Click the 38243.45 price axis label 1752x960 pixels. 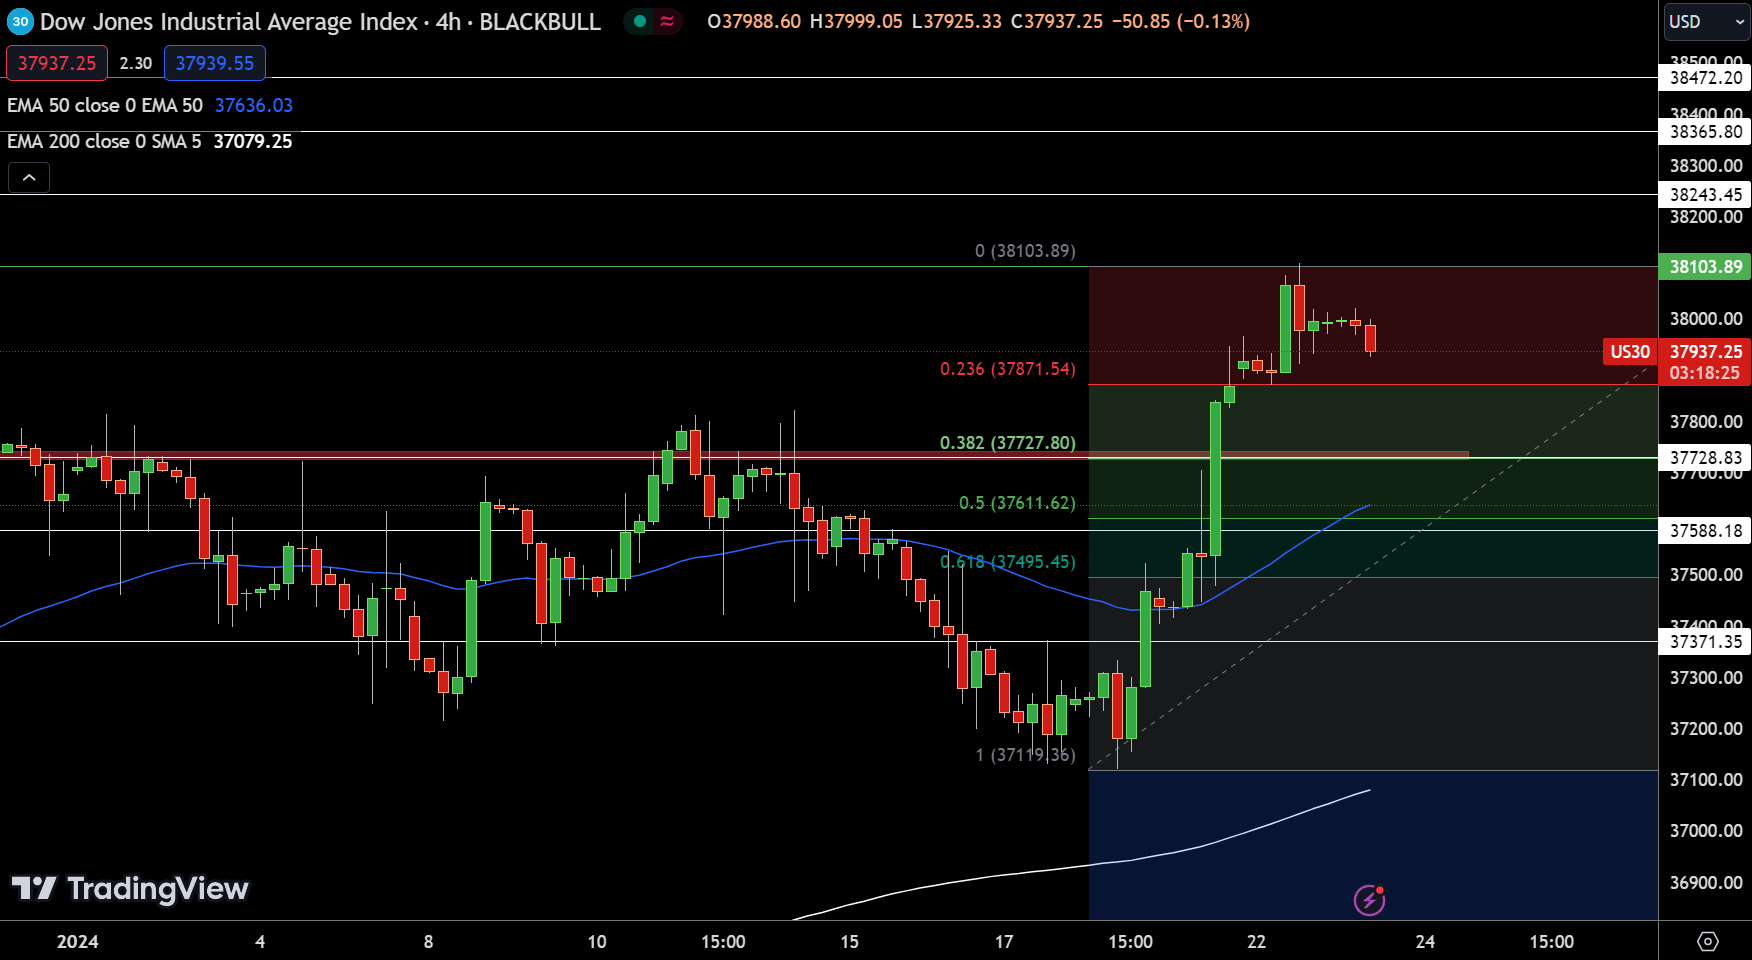click(1705, 195)
